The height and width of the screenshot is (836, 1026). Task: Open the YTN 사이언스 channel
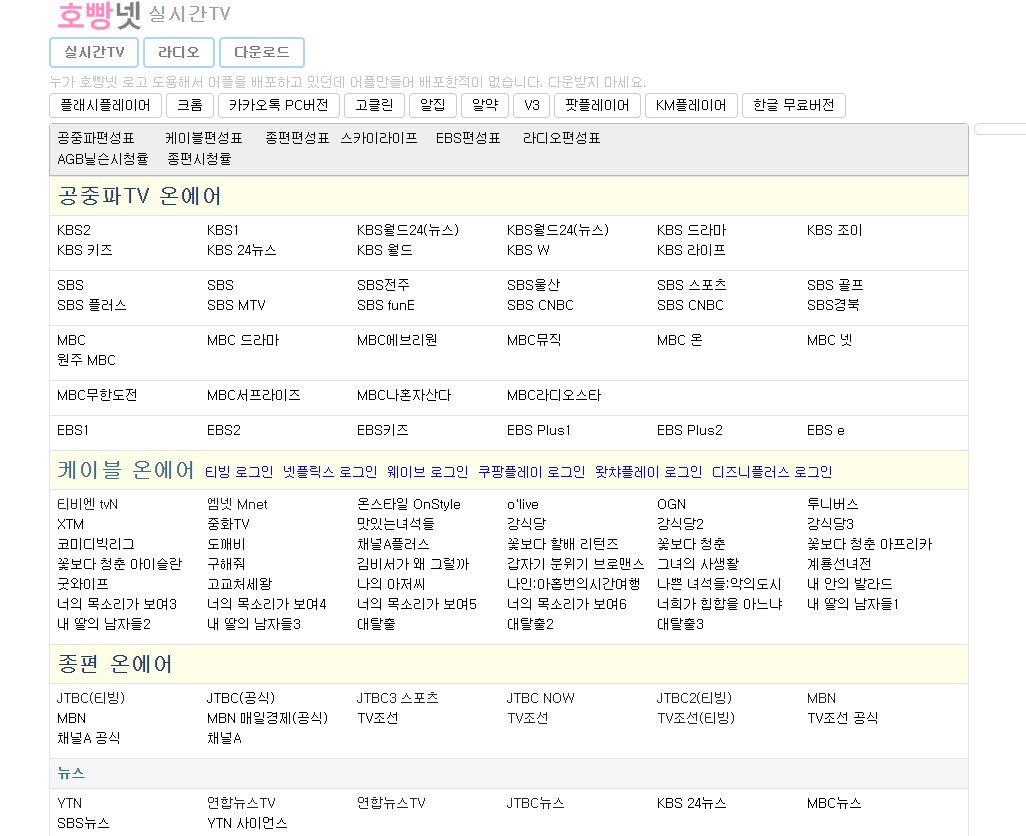coord(247,823)
